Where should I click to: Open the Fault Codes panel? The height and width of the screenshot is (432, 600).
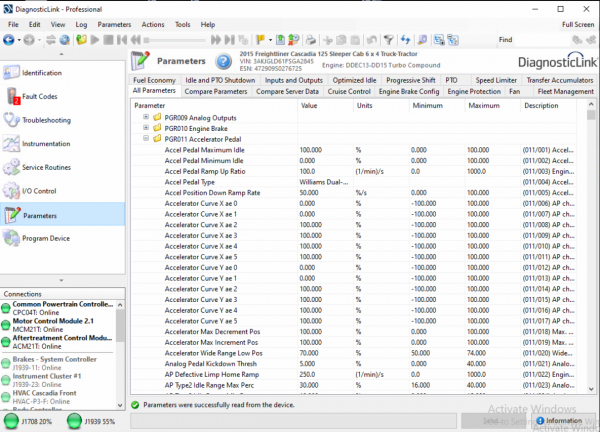pyautogui.click(x=40, y=96)
